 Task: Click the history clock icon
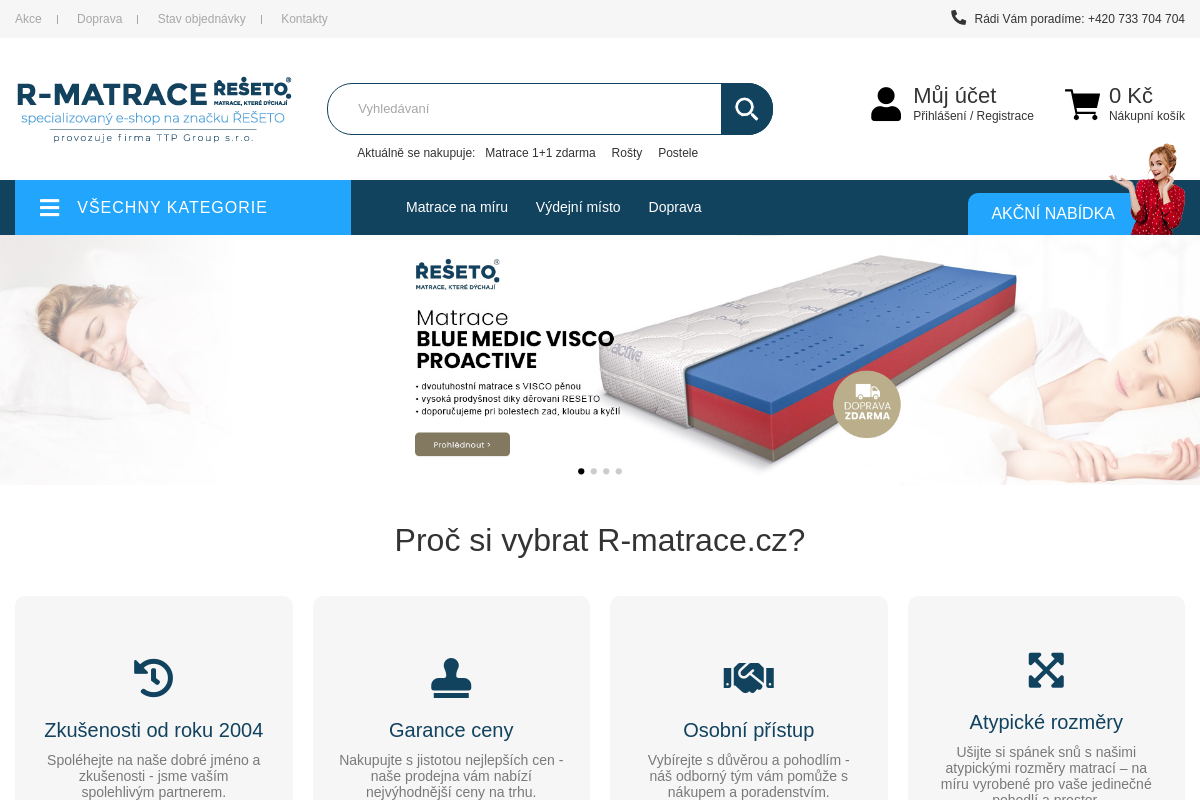pos(154,677)
